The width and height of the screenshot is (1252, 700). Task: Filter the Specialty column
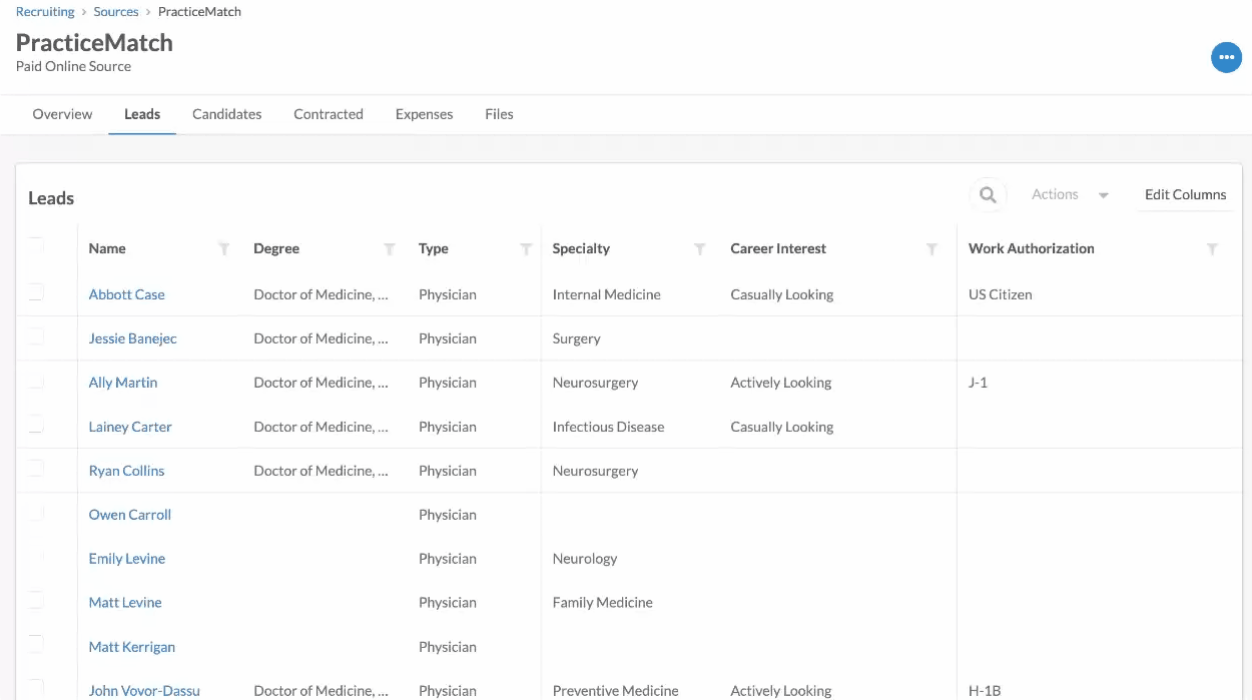pos(700,249)
